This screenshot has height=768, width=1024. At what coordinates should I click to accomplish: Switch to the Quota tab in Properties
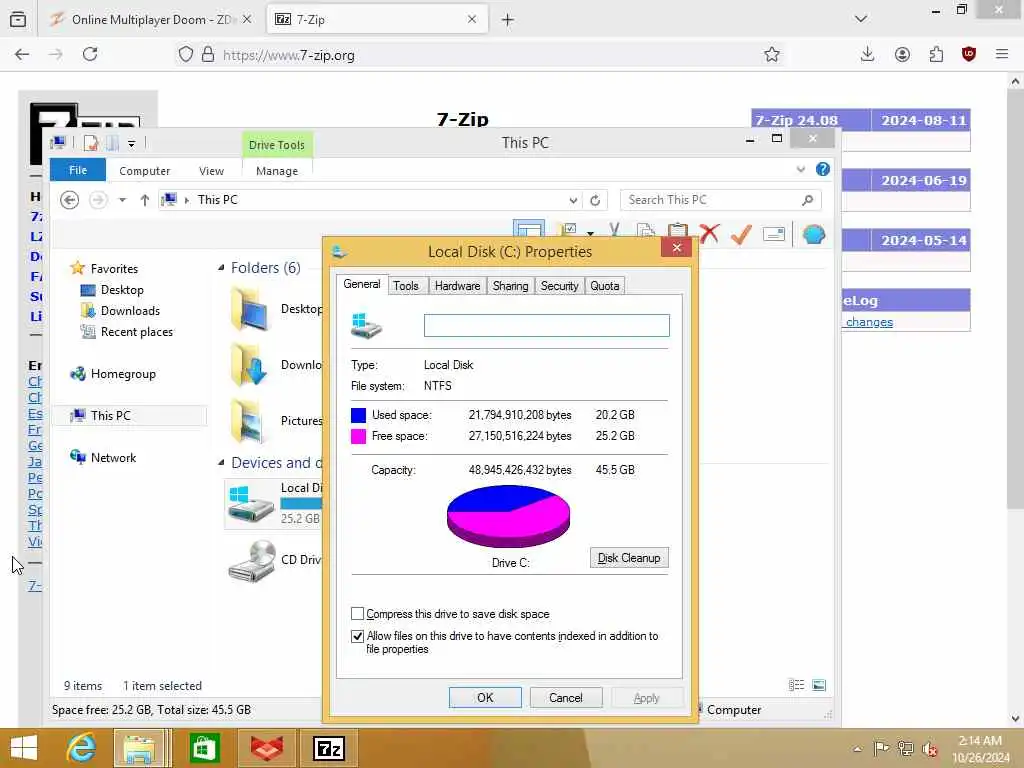605,286
